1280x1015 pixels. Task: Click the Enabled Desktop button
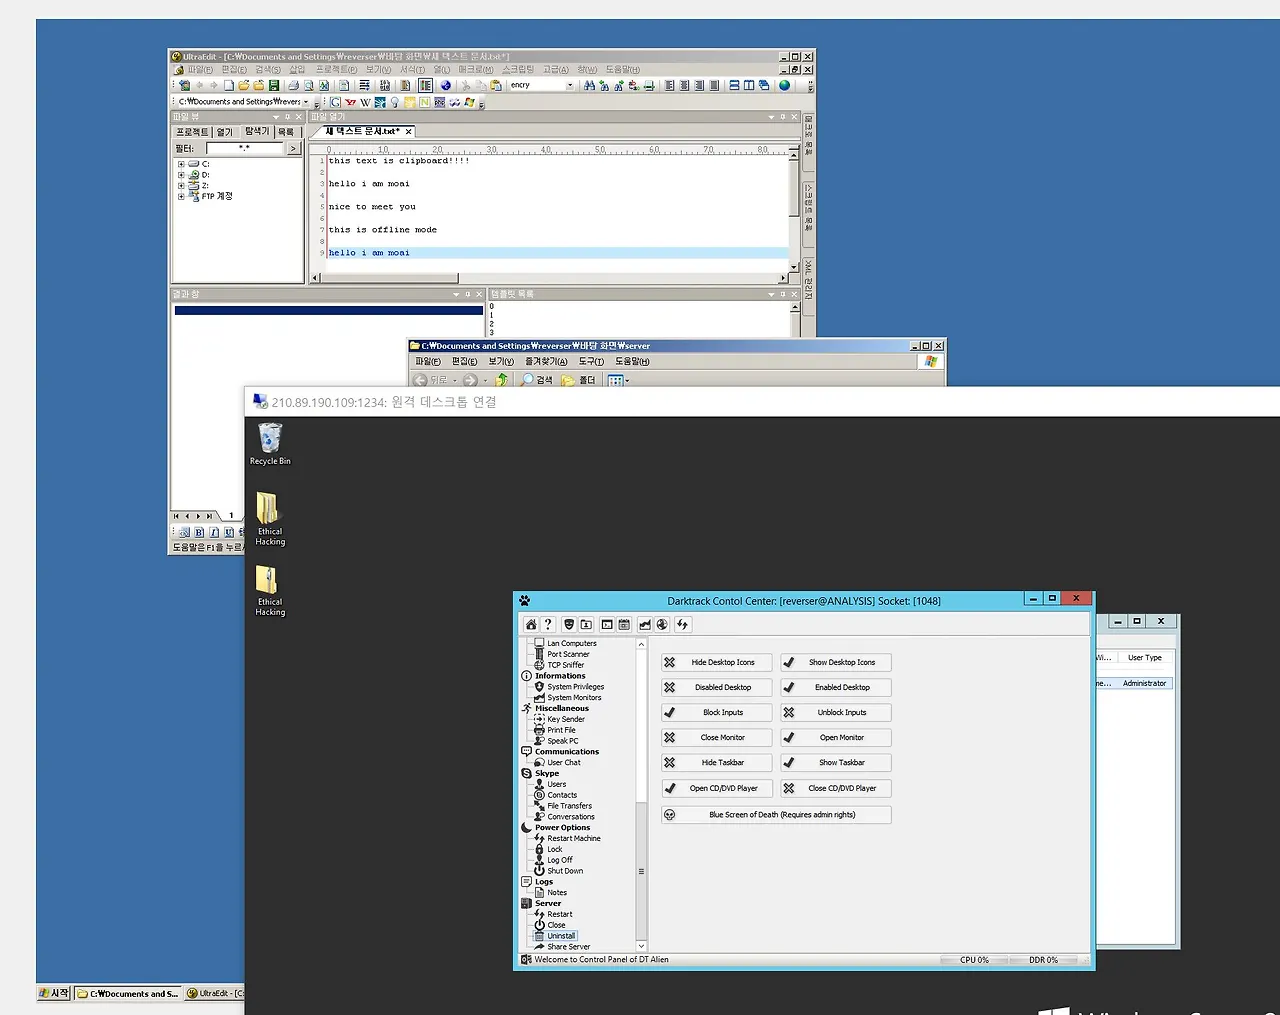click(836, 688)
